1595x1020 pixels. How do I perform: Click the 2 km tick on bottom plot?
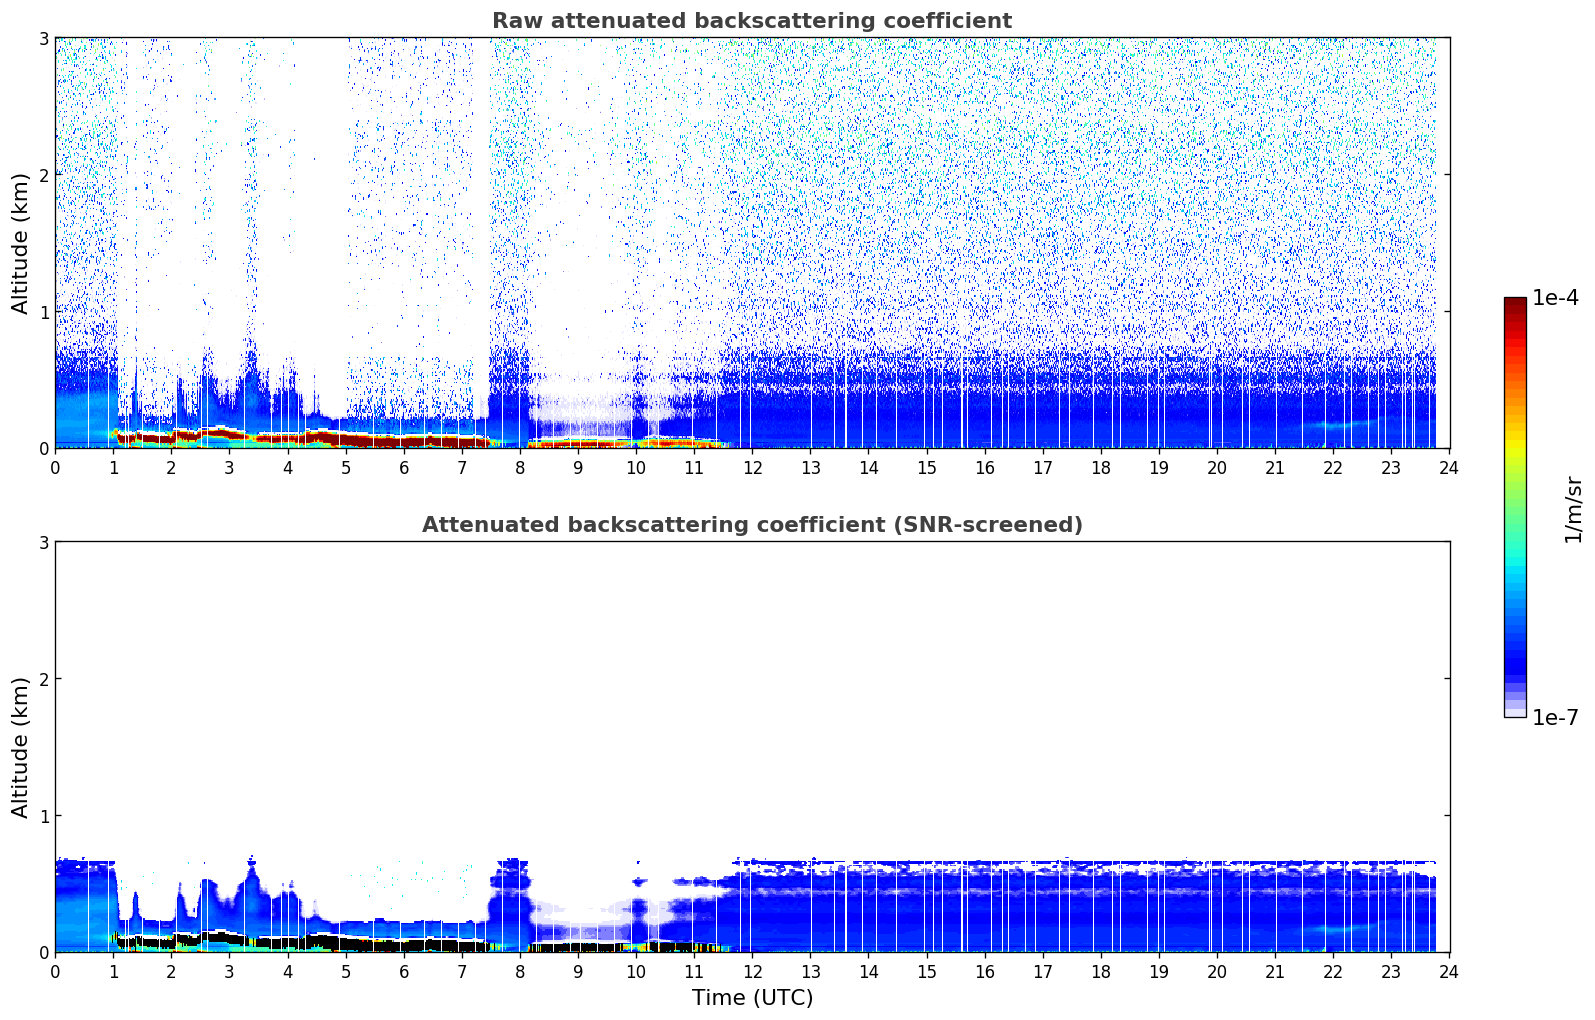[x=44, y=679]
